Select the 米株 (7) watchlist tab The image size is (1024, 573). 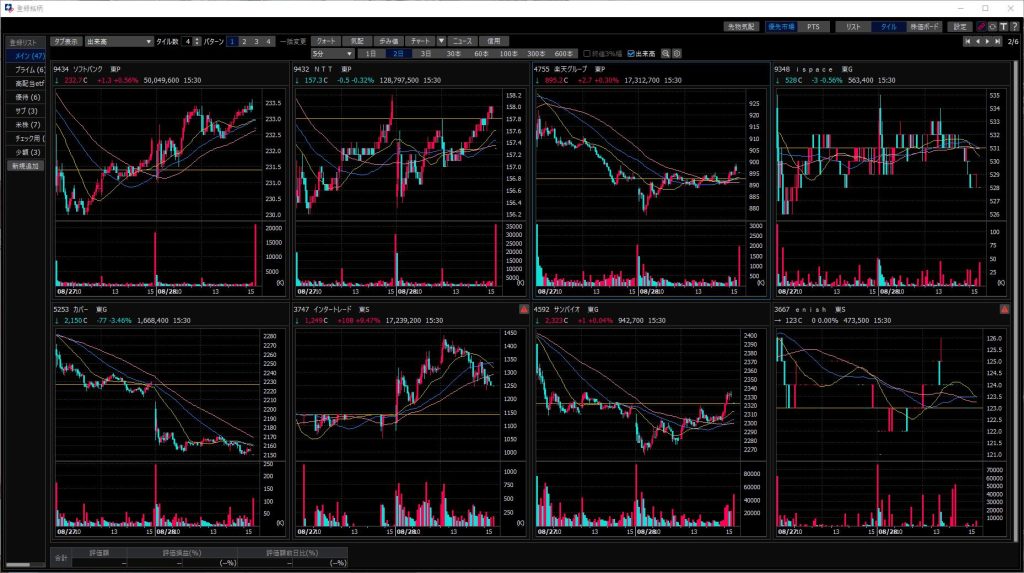pos(26,125)
